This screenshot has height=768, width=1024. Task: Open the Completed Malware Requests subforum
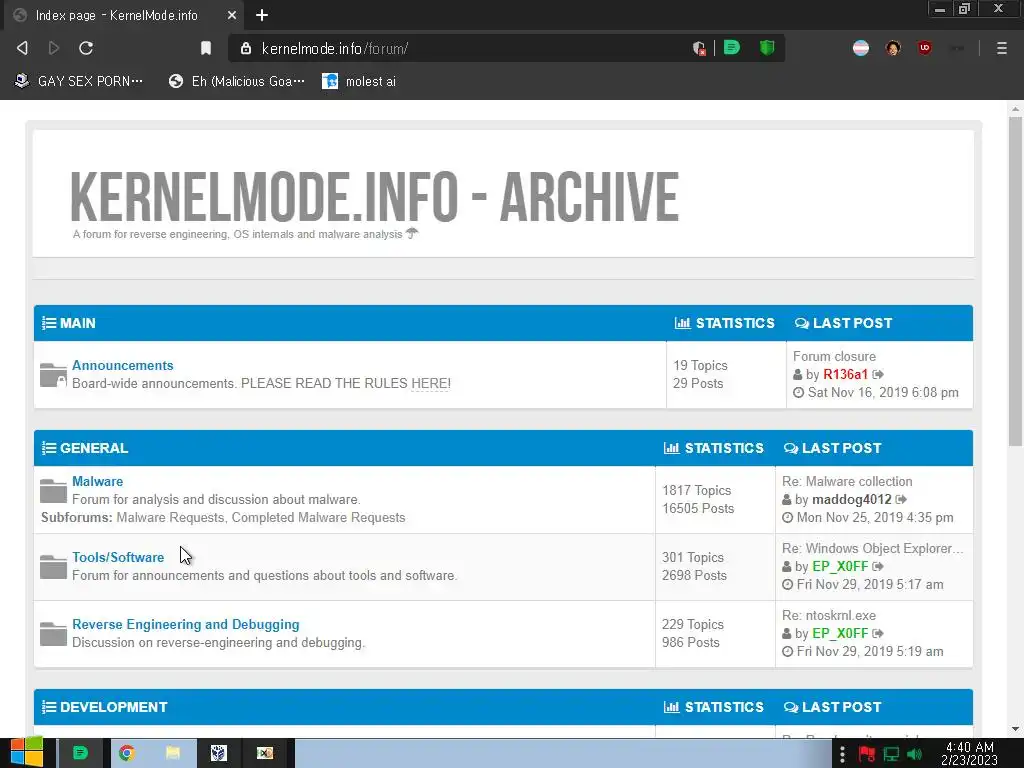click(319, 517)
